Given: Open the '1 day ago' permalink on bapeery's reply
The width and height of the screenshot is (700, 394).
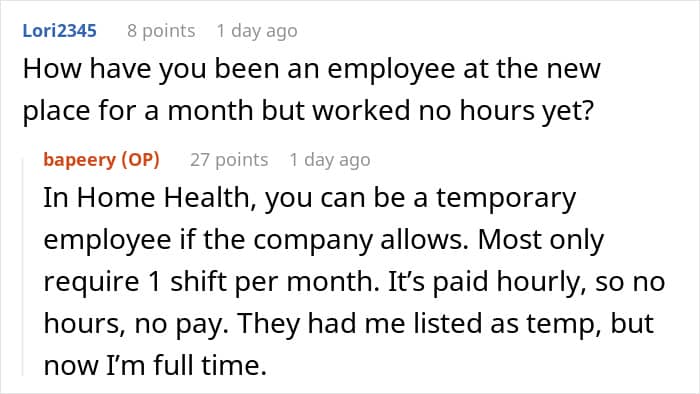Looking at the screenshot, I should (330, 159).
